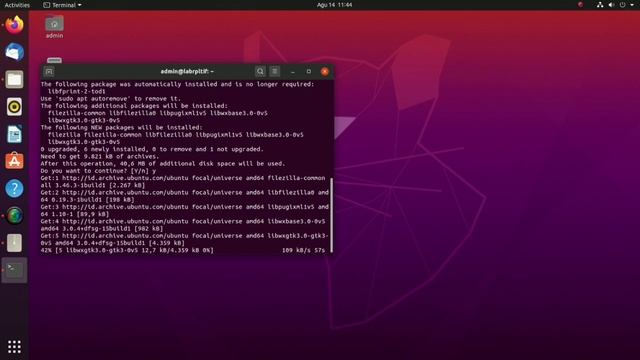Click the green globe app in dock
Screen dimensions: 640x360
point(14,216)
